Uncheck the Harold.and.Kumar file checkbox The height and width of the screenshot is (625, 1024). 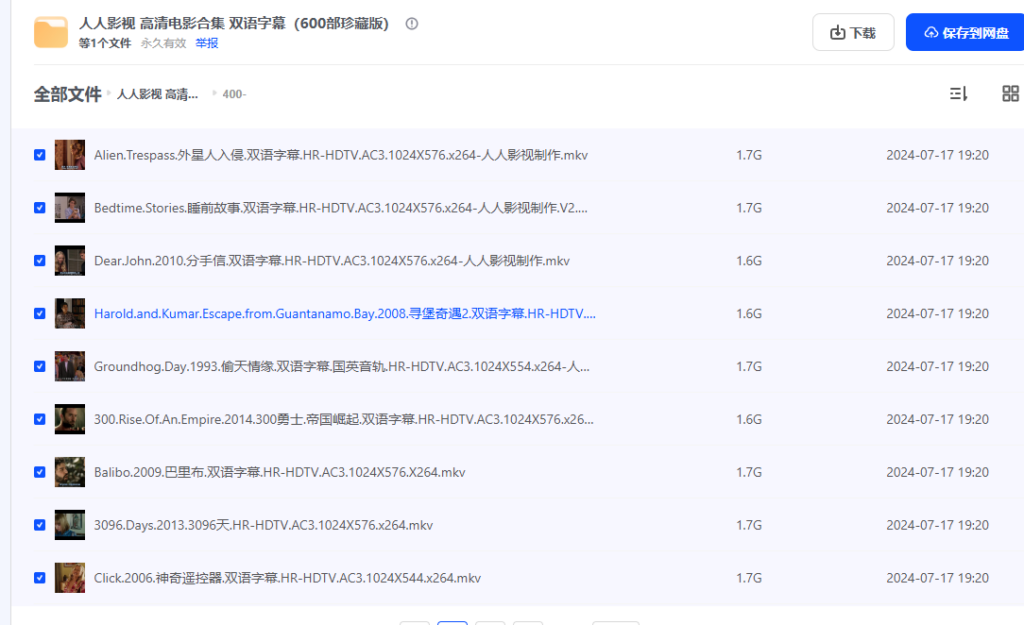click(x=40, y=313)
